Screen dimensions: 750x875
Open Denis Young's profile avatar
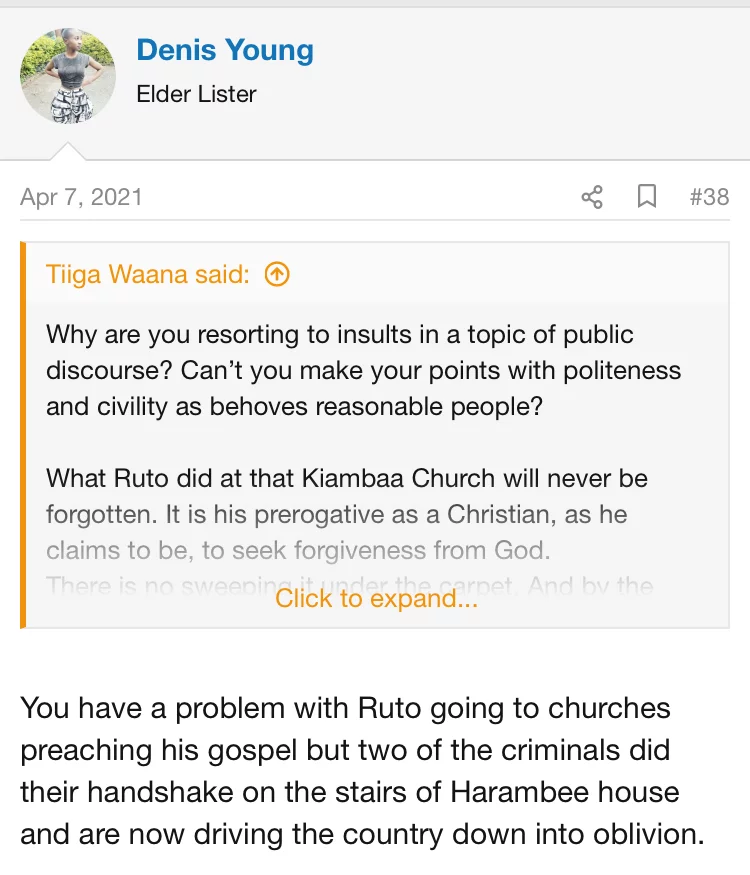pos(68,77)
